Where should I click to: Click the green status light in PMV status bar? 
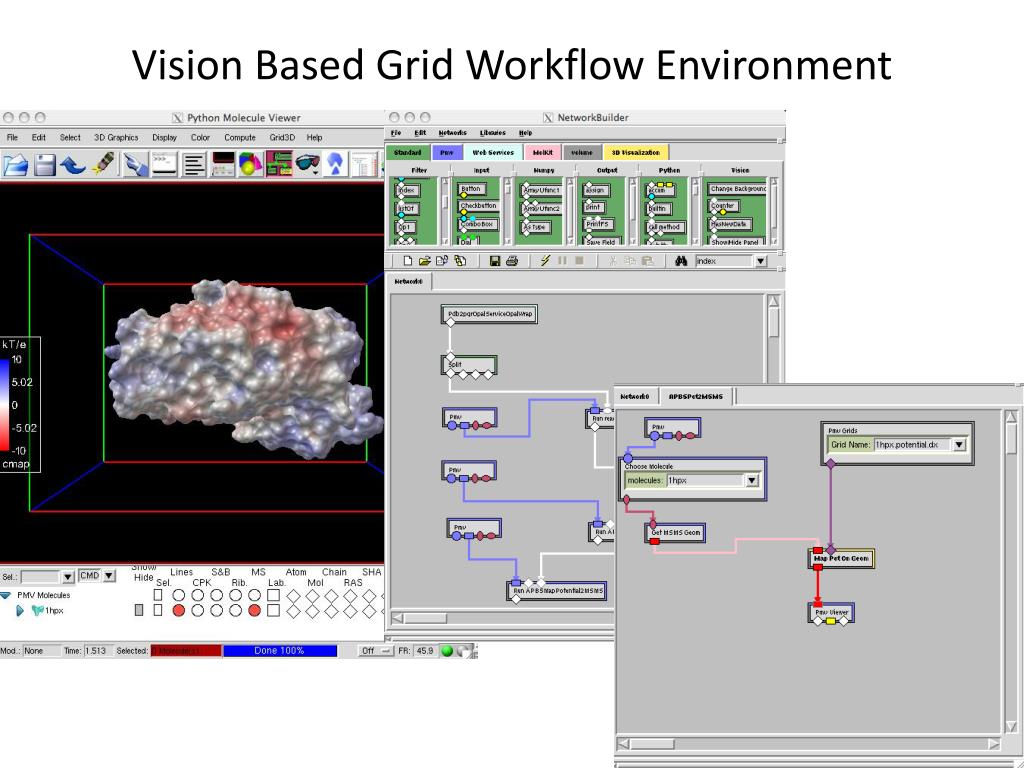point(447,650)
